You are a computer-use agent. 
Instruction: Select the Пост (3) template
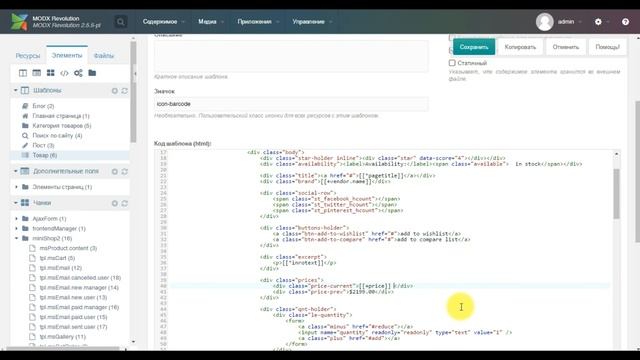pyautogui.click(x=43, y=145)
